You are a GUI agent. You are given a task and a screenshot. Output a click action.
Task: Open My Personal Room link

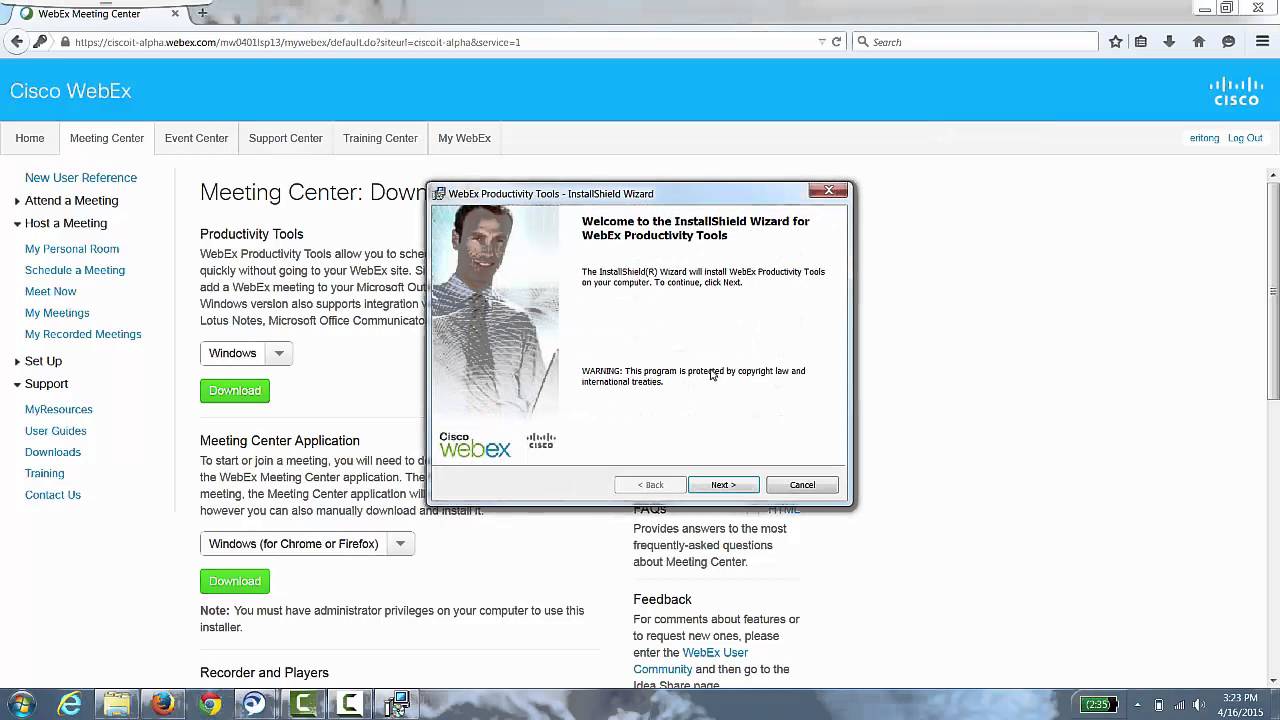pos(72,249)
